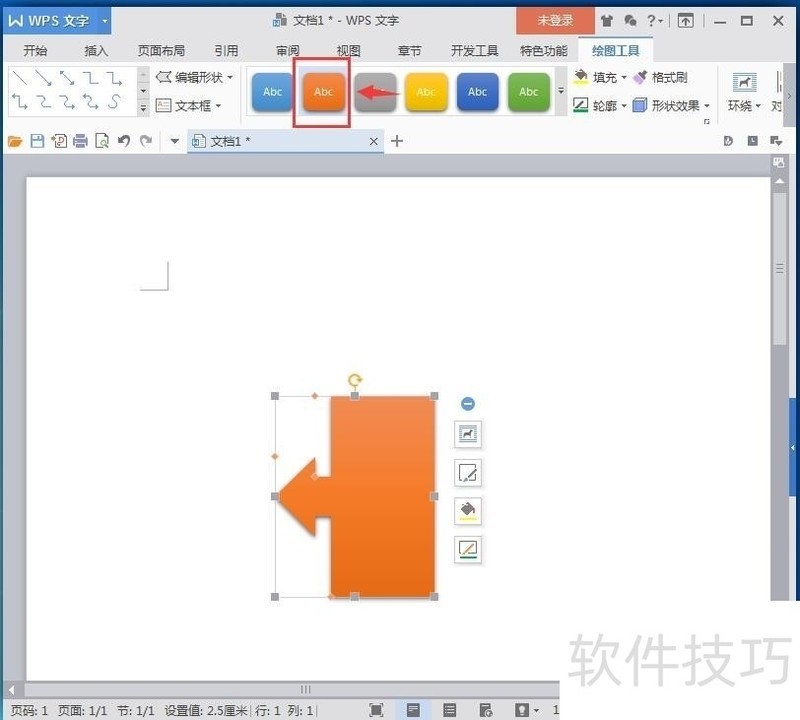Close the 文档1 document tab
This screenshot has height=720, width=800.
click(x=374, y=141)
